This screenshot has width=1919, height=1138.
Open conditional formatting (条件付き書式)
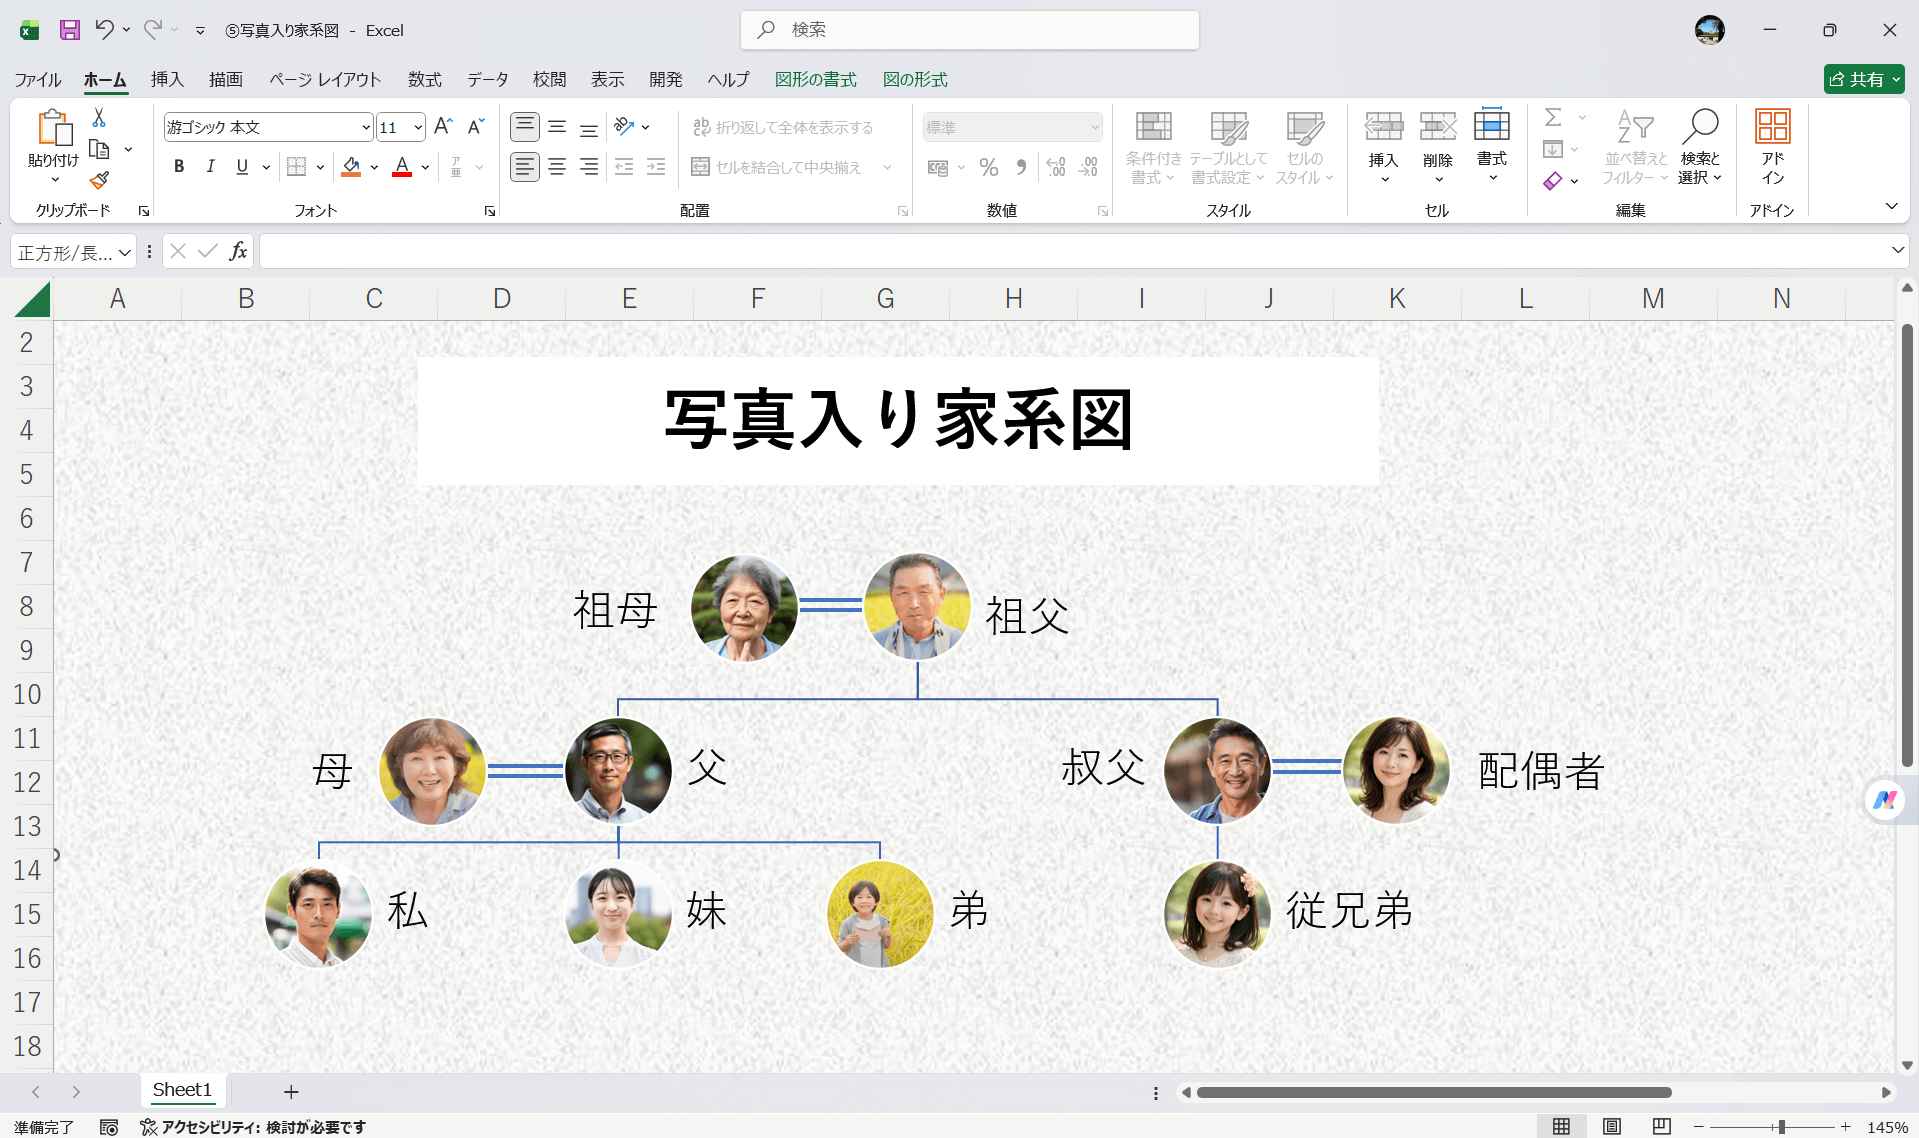1152,148
